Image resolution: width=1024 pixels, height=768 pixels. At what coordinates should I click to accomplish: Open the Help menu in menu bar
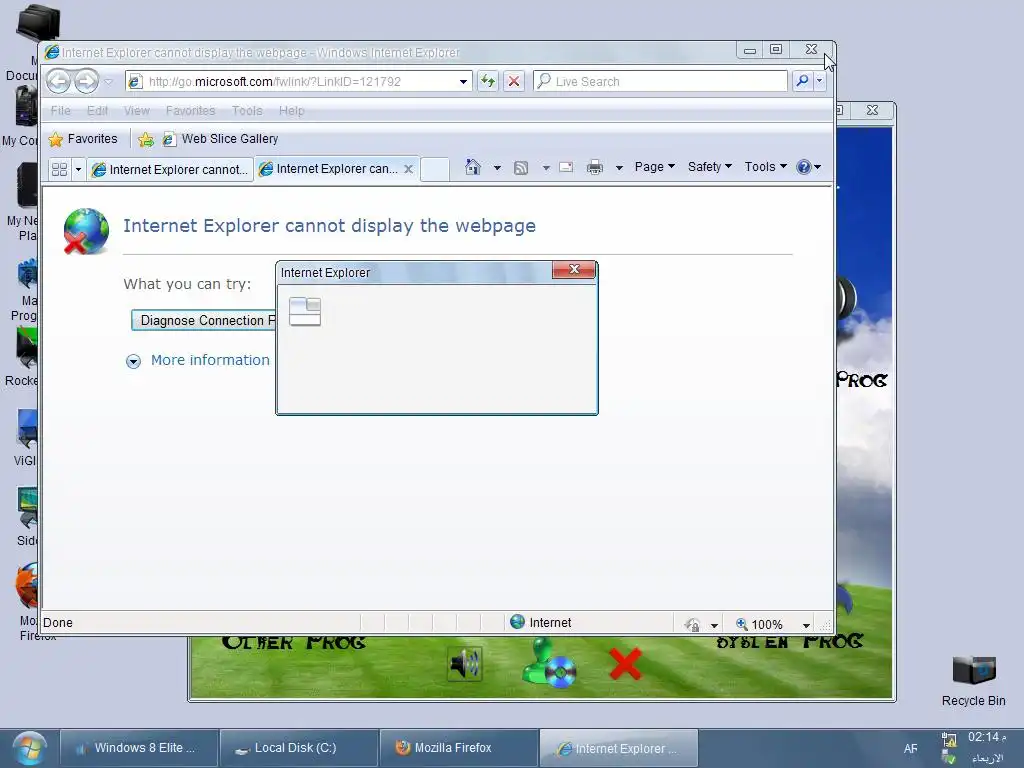291,111
